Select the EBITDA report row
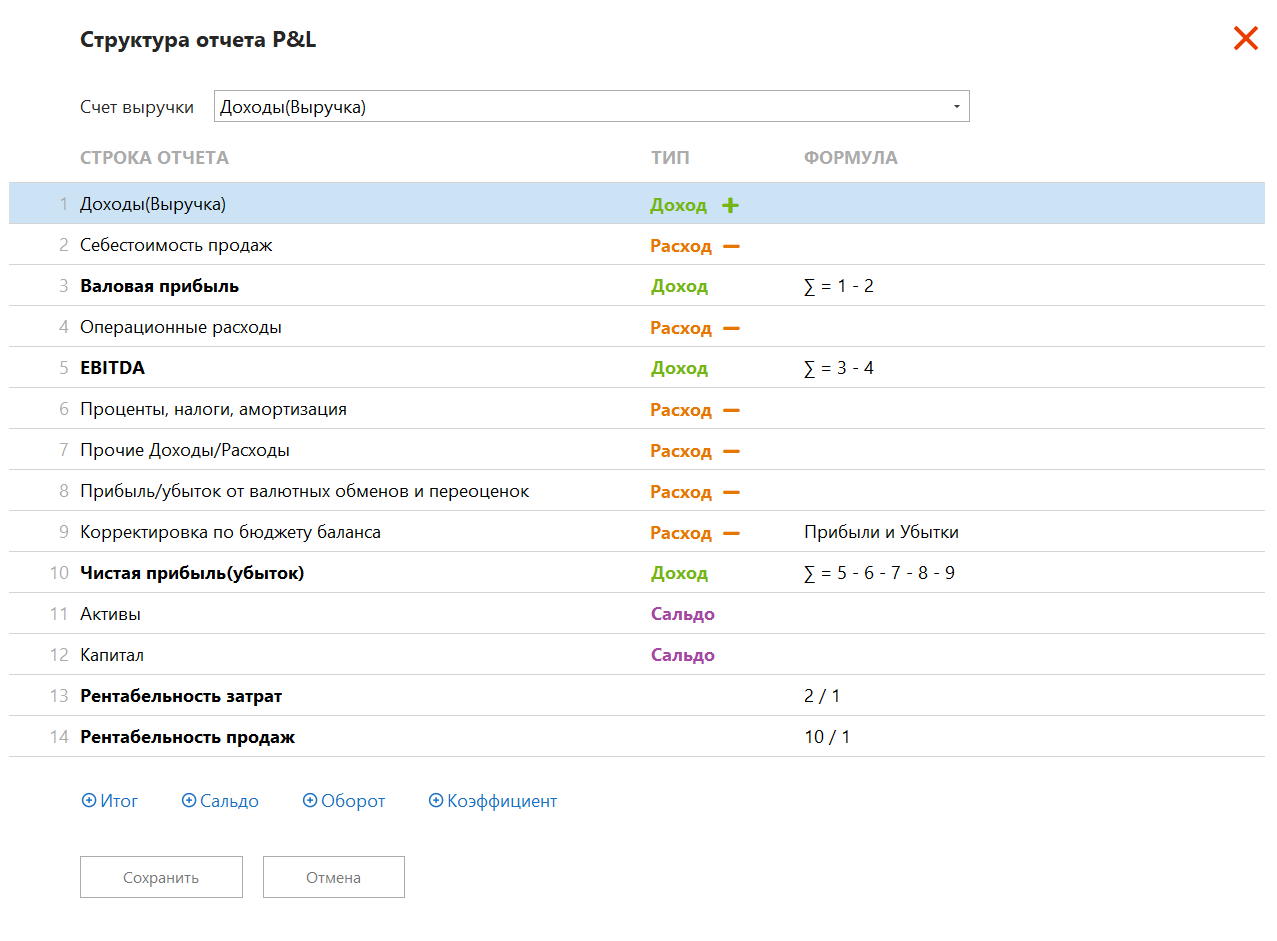The width and height of the screenshot is (1277, 941). 113,369
